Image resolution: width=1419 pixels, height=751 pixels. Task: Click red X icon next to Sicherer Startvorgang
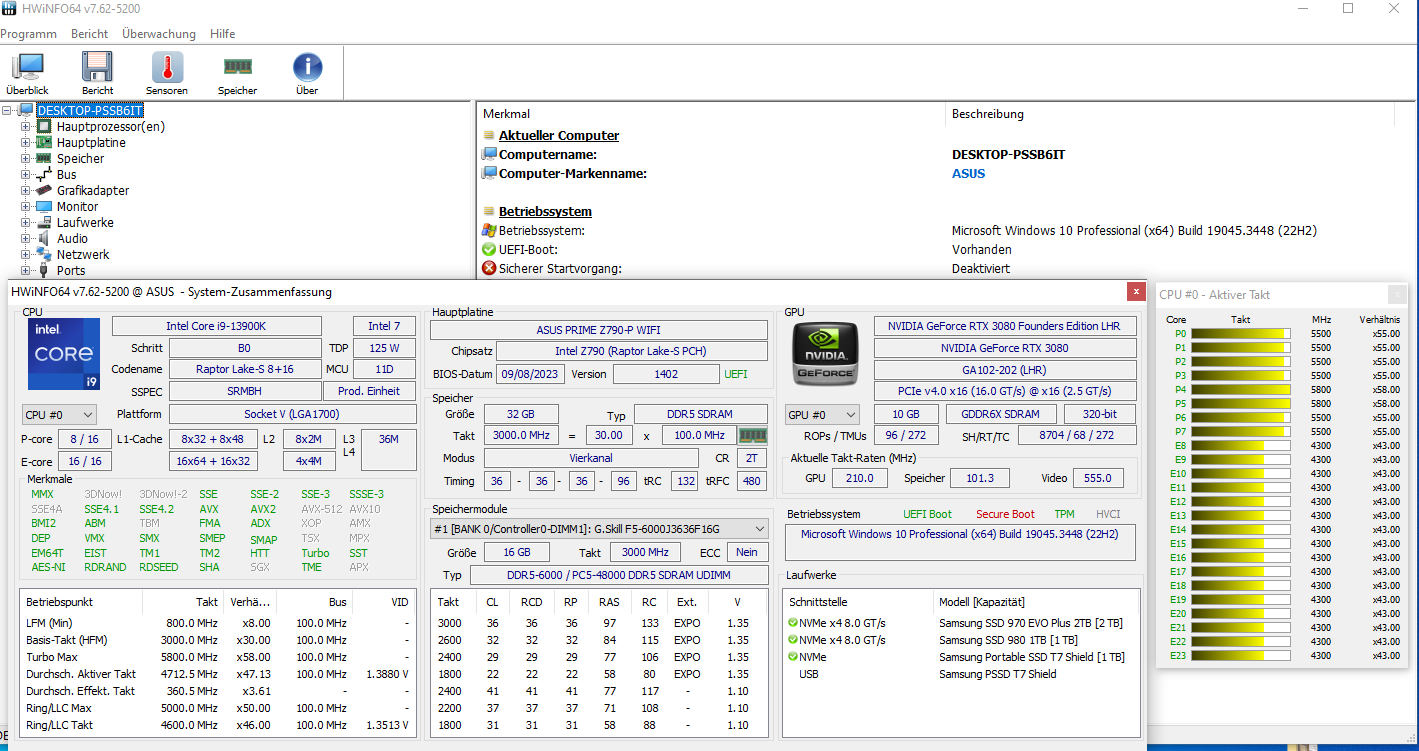click(x=489, y=268)
